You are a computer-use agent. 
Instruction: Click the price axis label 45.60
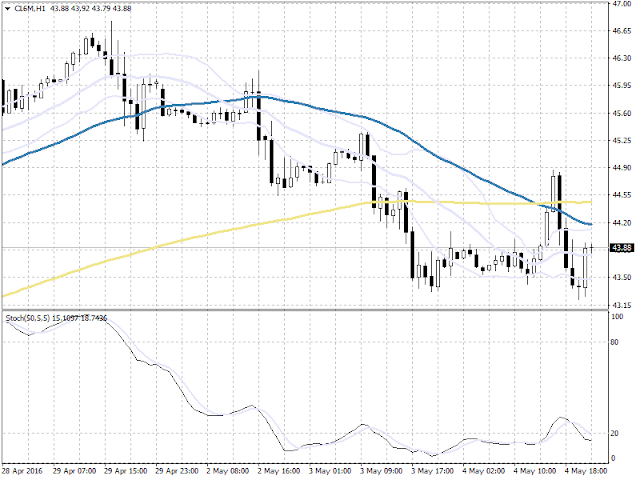(x=621, y=113)
